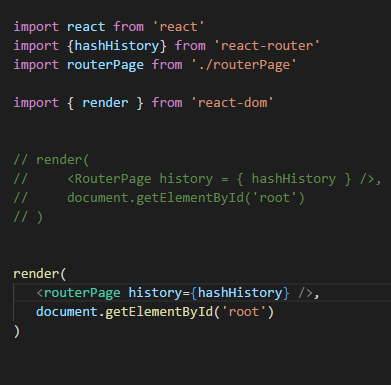Click commented <RouterPage tag name
Screen dimensions: 391x385
[x=109, y=179]
